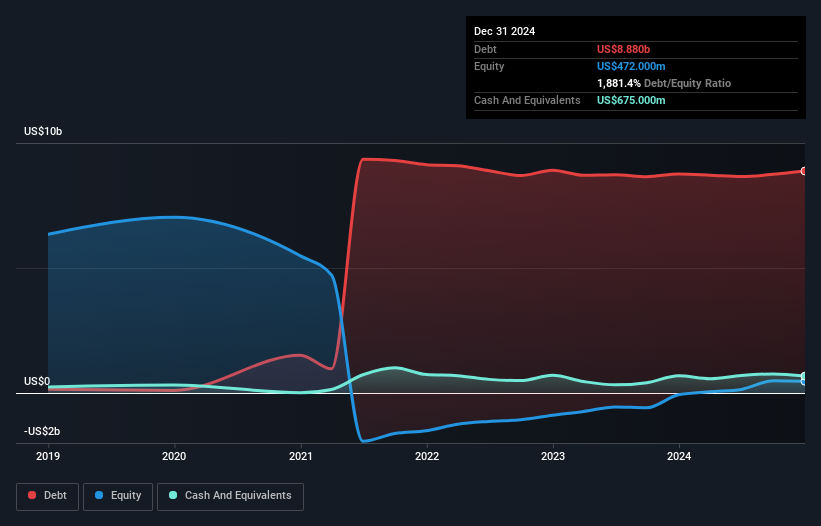Toggle the Equity series legend button
Screen dimensions: 821x526
(x=118, y=496)
